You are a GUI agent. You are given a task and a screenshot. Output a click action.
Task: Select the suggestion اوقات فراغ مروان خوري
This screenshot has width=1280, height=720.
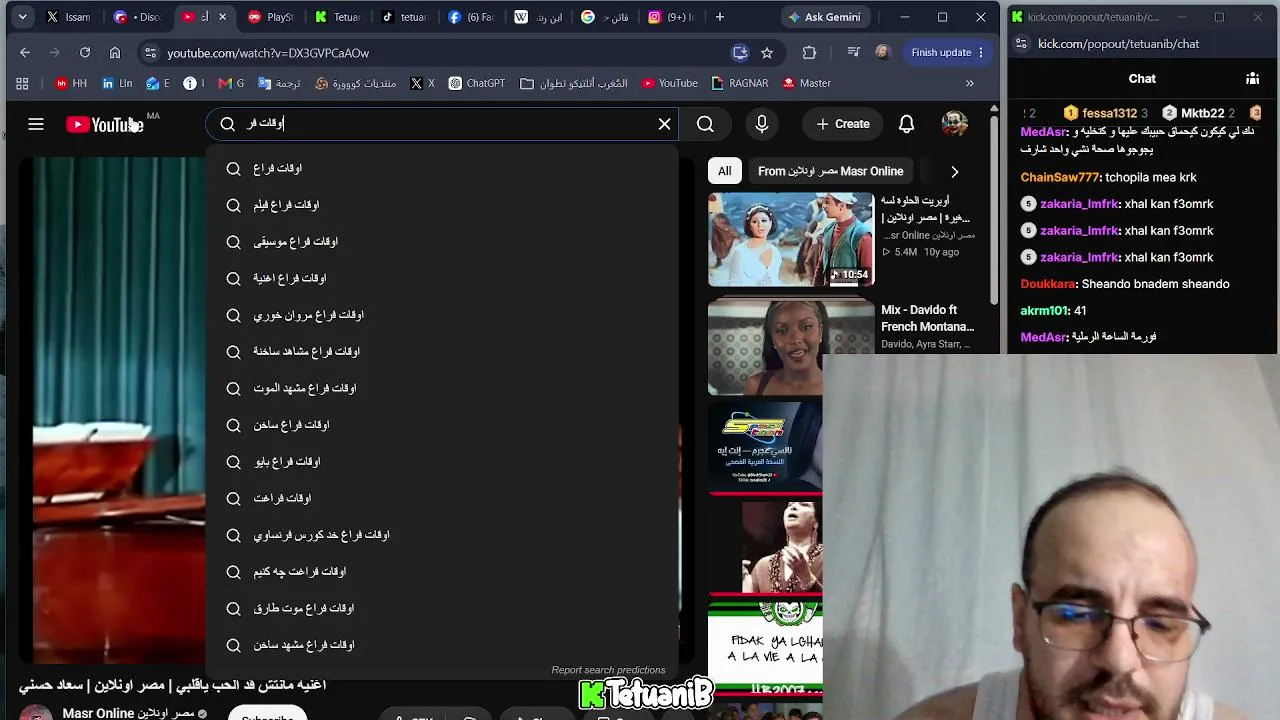point(442,315)
